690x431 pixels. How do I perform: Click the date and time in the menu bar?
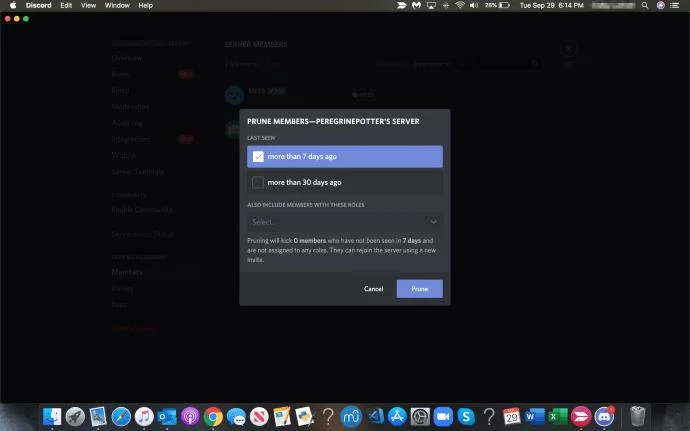coord(551,5)
